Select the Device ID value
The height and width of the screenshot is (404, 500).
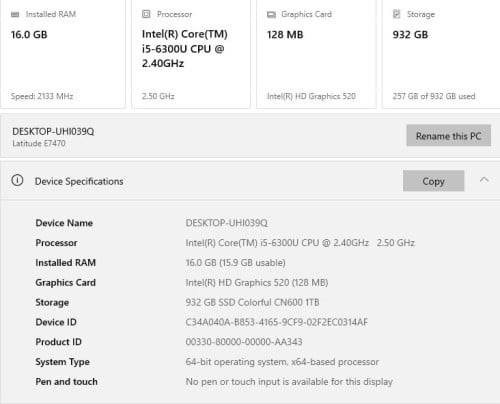[x=277, y=322]
